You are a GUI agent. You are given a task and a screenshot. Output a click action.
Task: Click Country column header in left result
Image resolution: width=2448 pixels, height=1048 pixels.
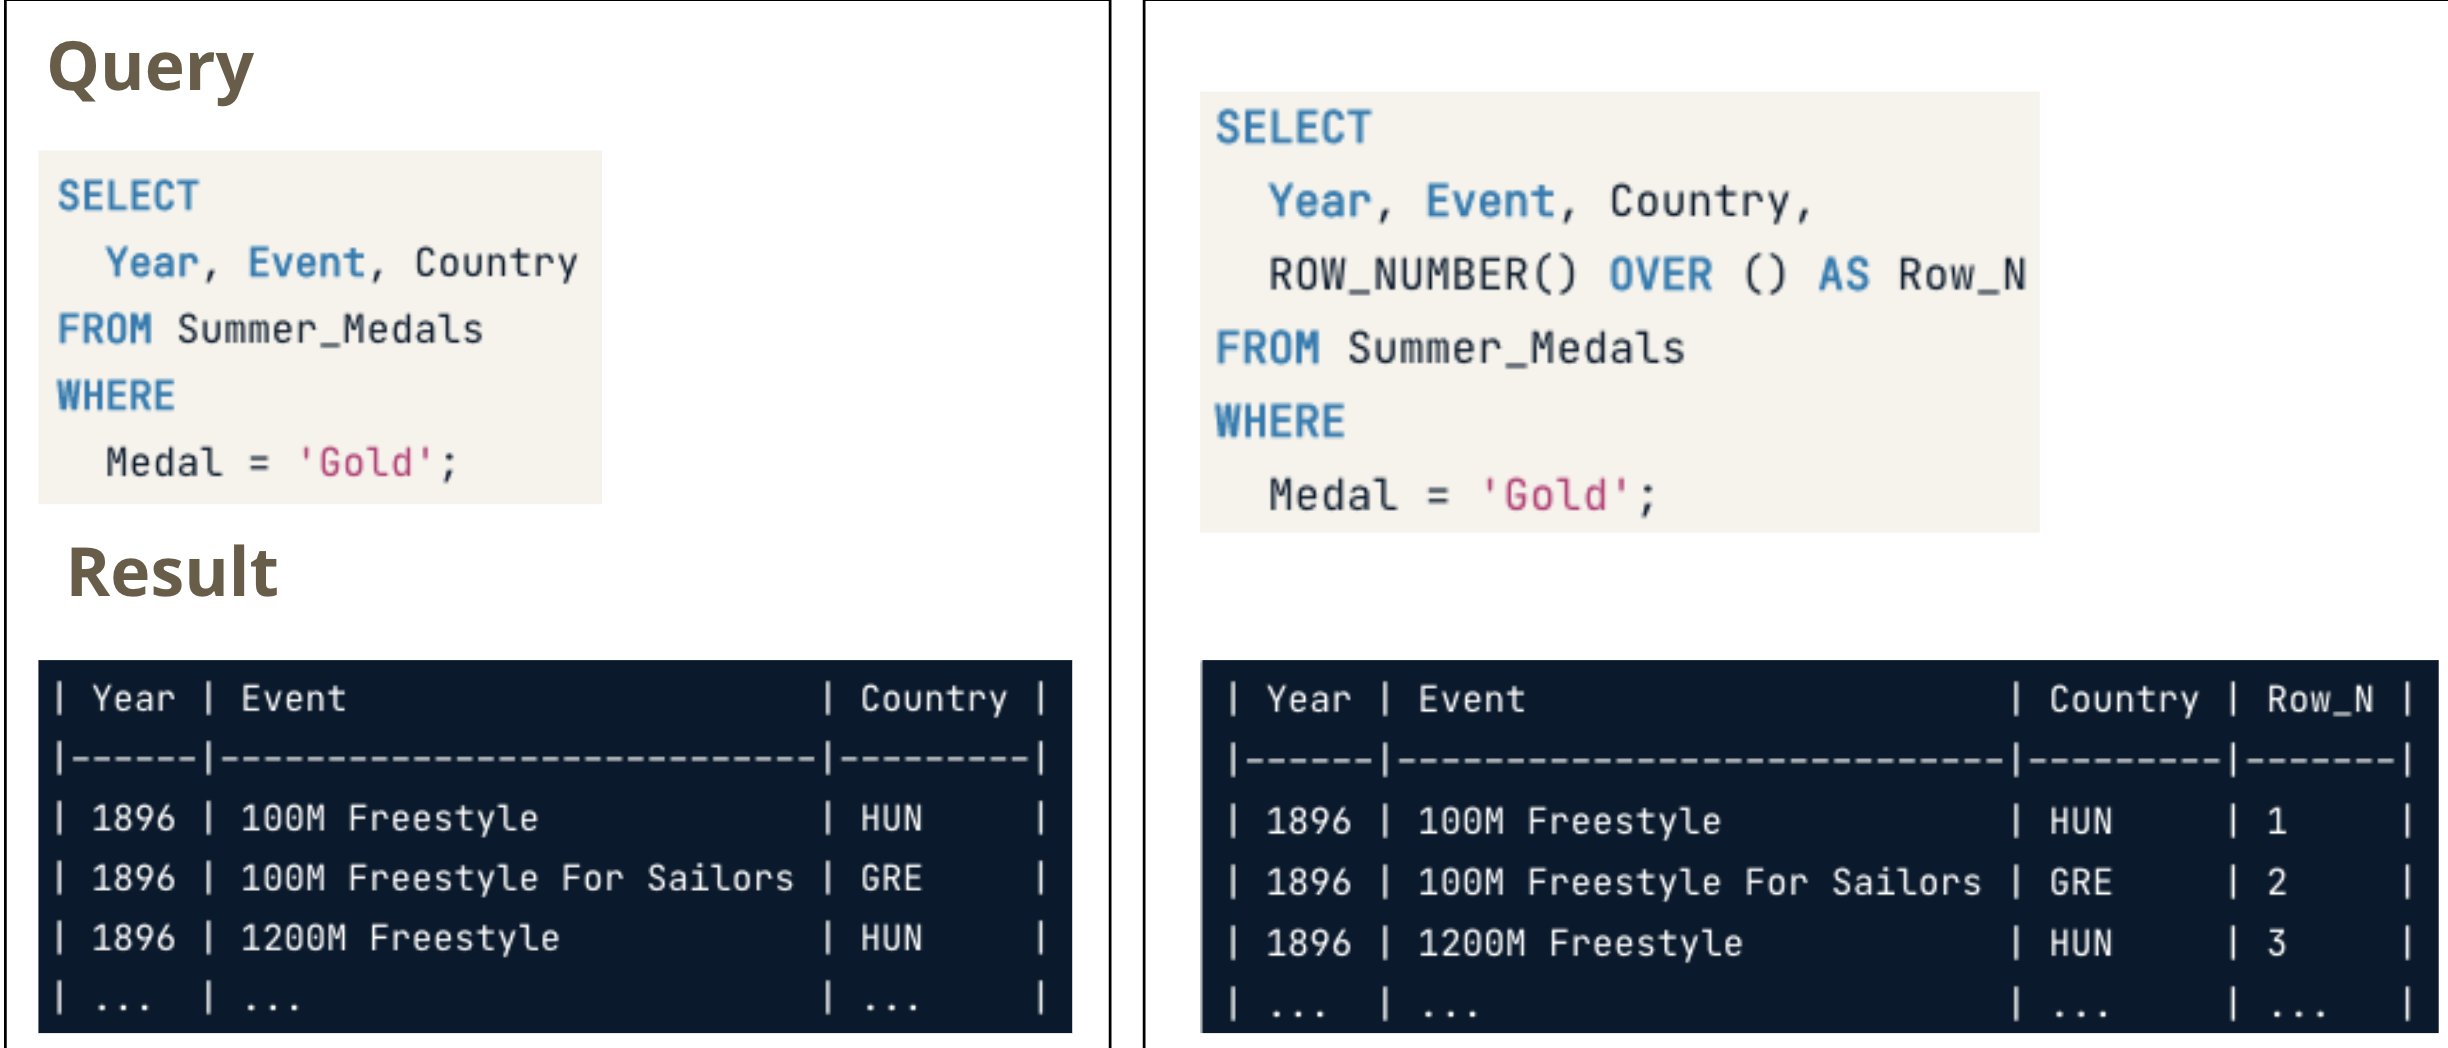[934, 698]
